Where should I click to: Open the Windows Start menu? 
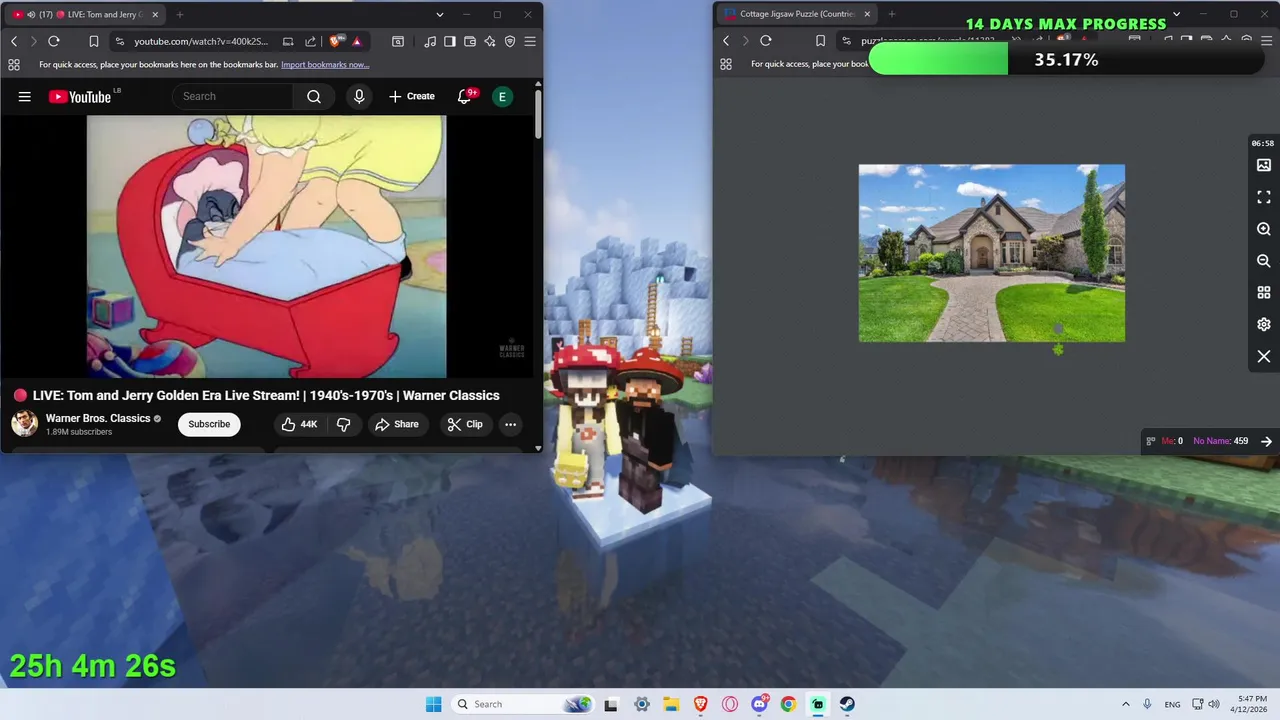click(x=433, y=704)
